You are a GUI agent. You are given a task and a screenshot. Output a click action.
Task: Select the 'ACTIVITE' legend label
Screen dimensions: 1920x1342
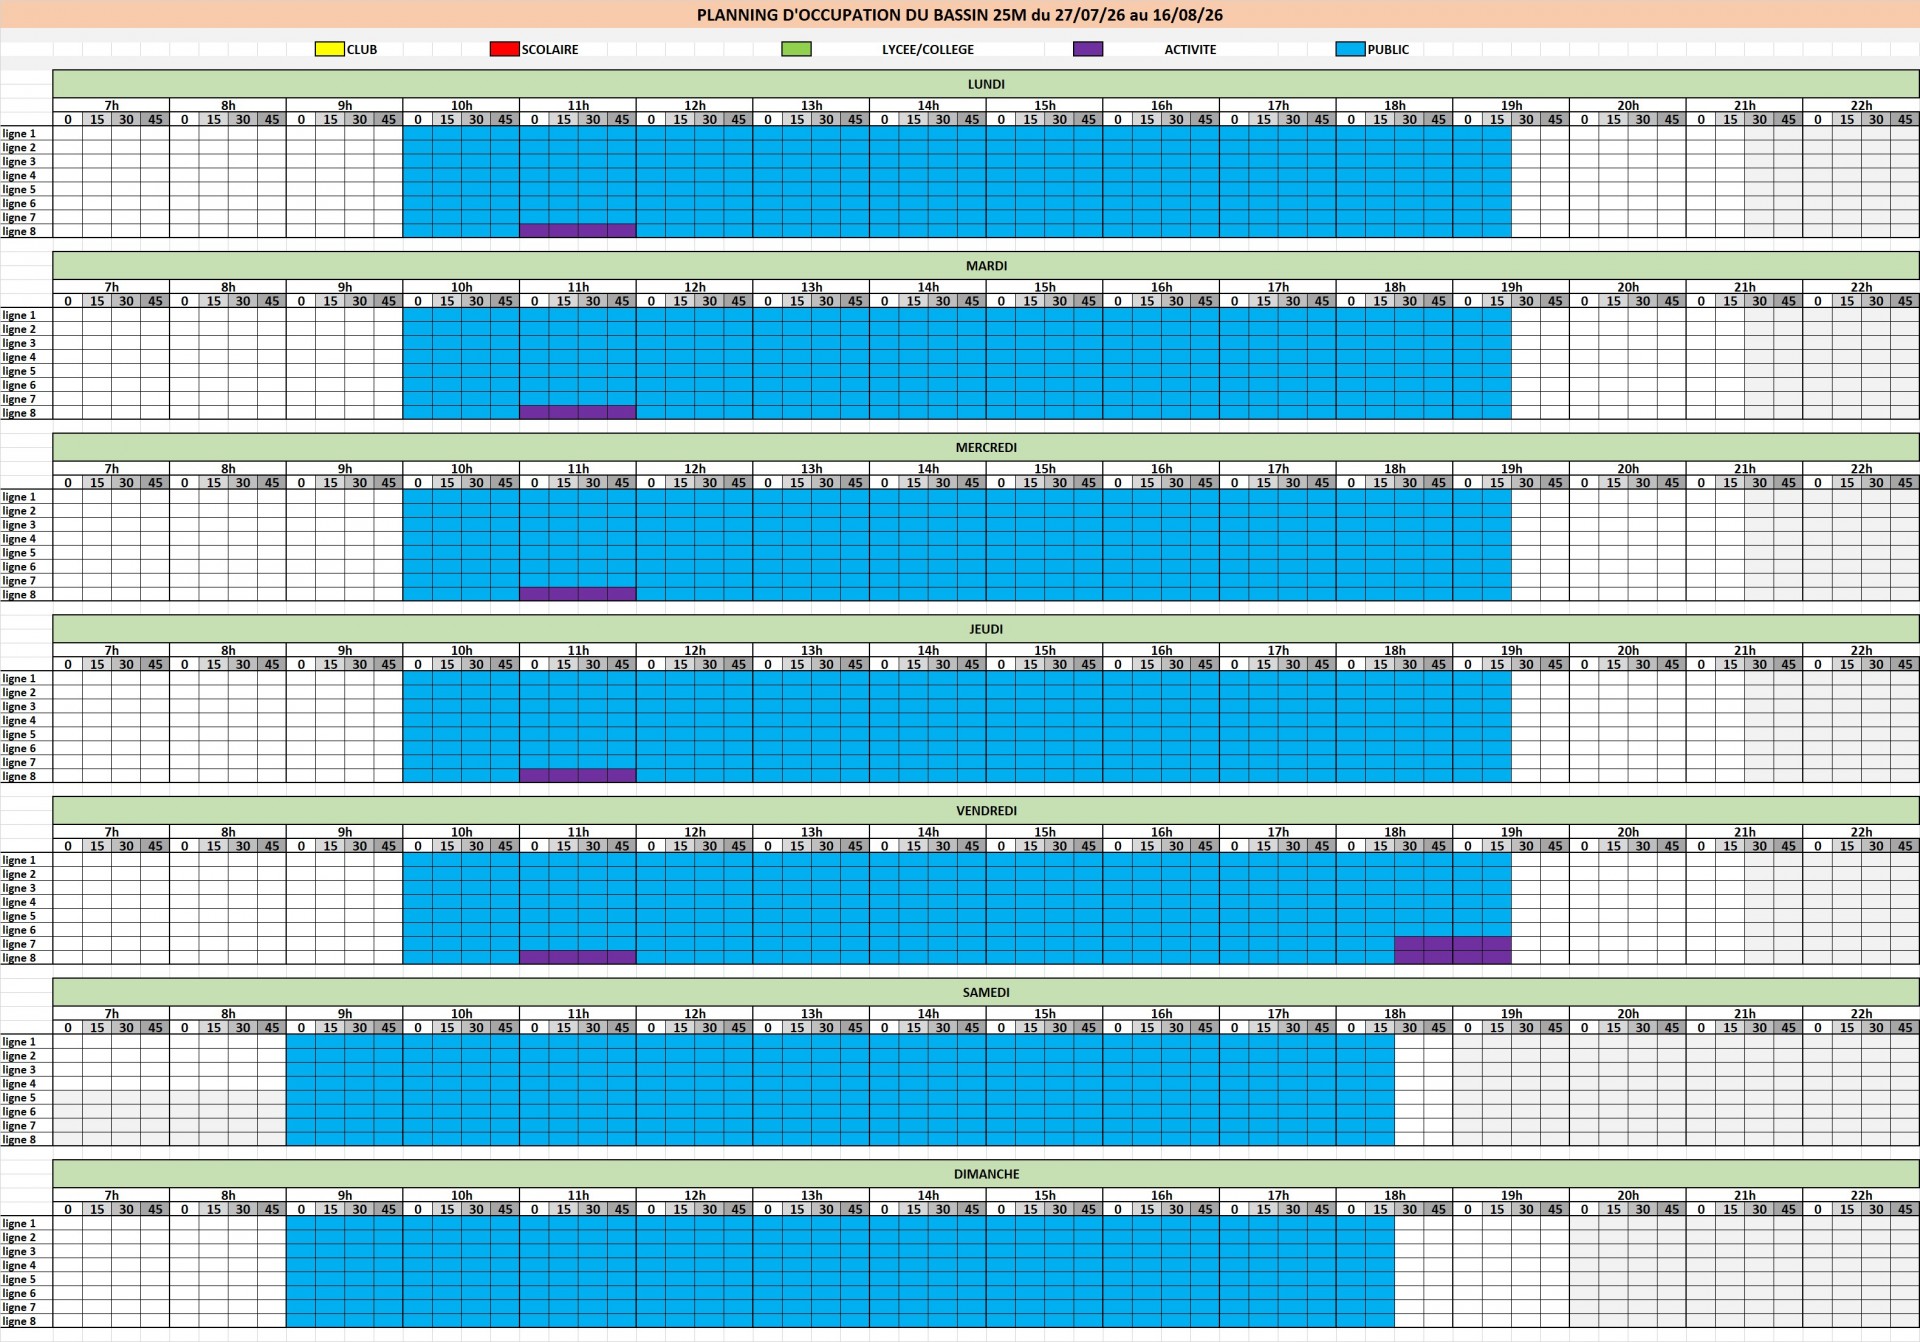pyautogui.click(x=1190, y=49)
